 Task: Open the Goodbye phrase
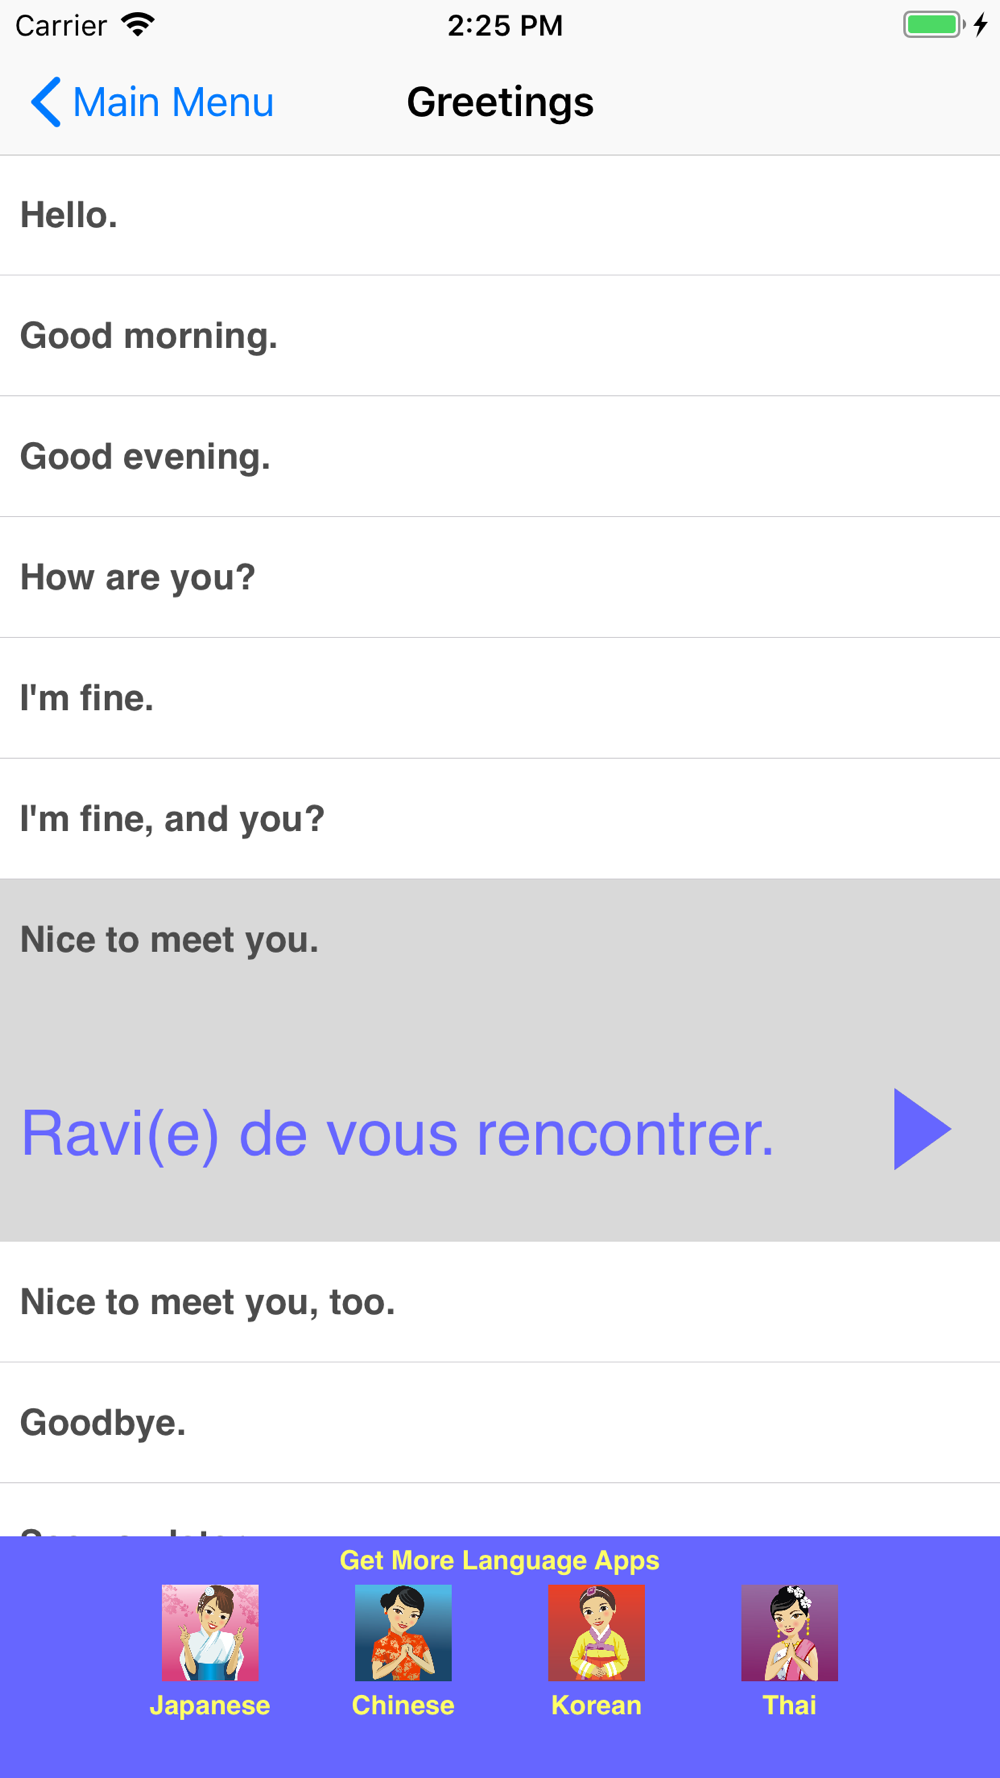(x=500, y=1423)
